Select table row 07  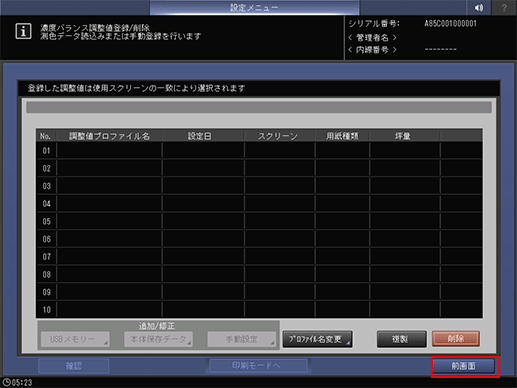[x=259, y=257]
